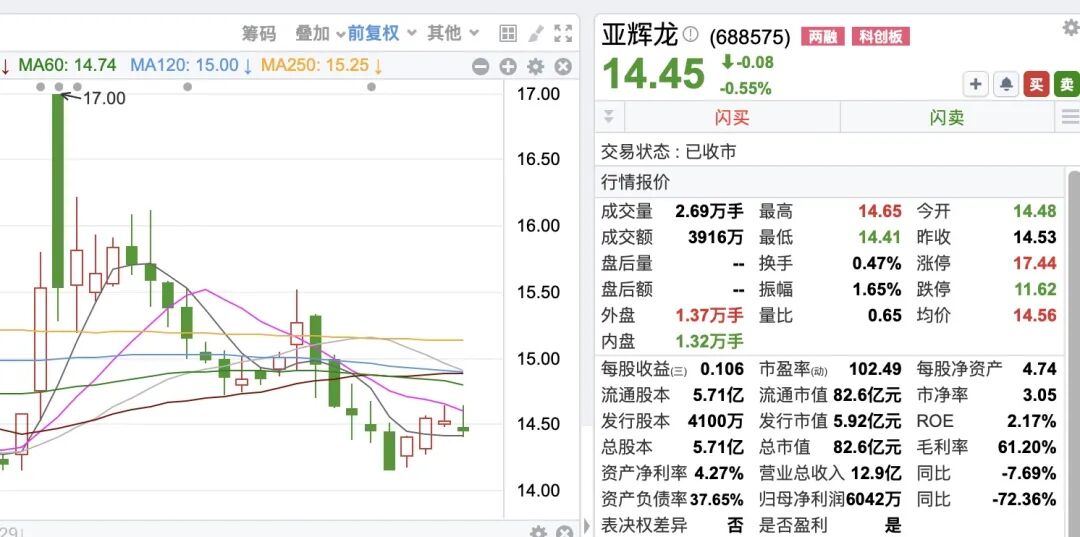Add 亚辉龙 to watchlist with plus button
The width and height of the screenshot is (1080, 537).
pyautogui.click(x=976, y=85)
